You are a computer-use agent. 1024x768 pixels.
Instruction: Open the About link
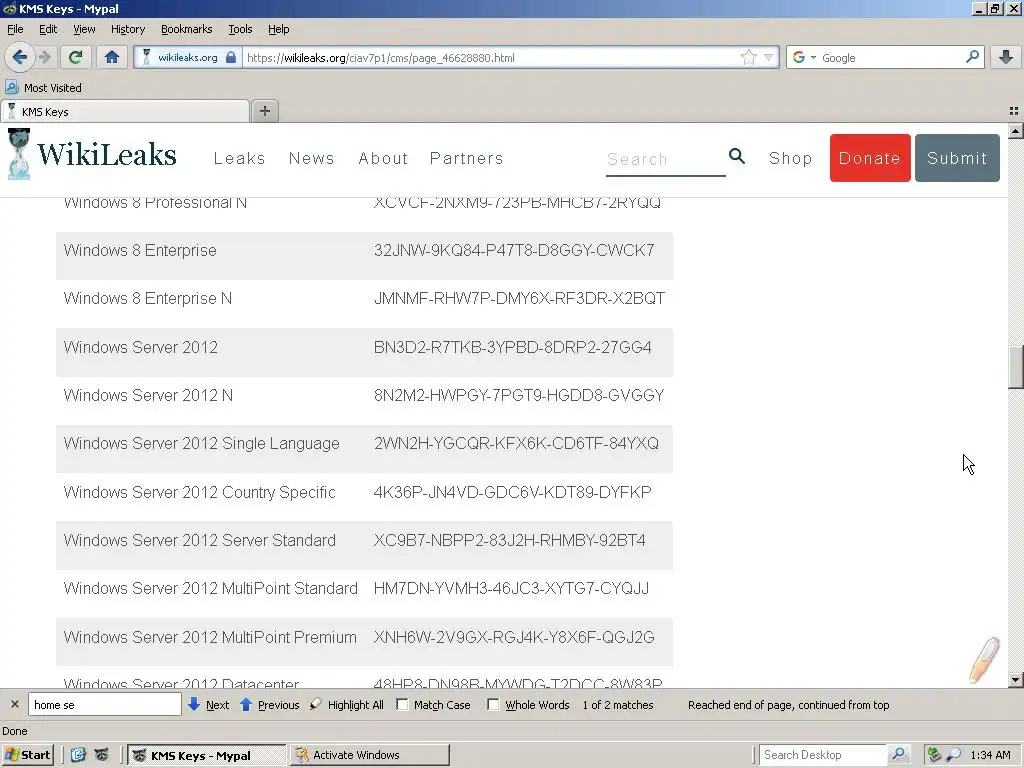click(383, 158)
